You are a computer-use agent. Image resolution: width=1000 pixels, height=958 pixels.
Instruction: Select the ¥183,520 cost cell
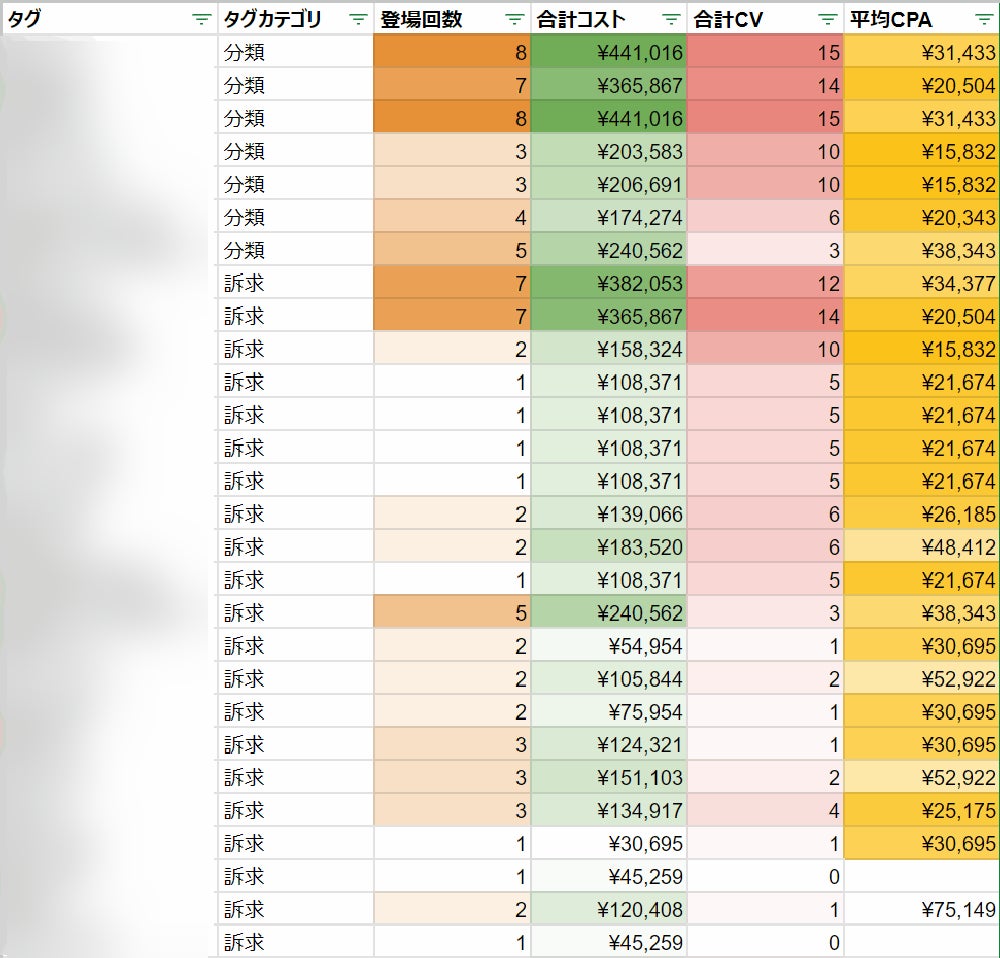(608, 547)
